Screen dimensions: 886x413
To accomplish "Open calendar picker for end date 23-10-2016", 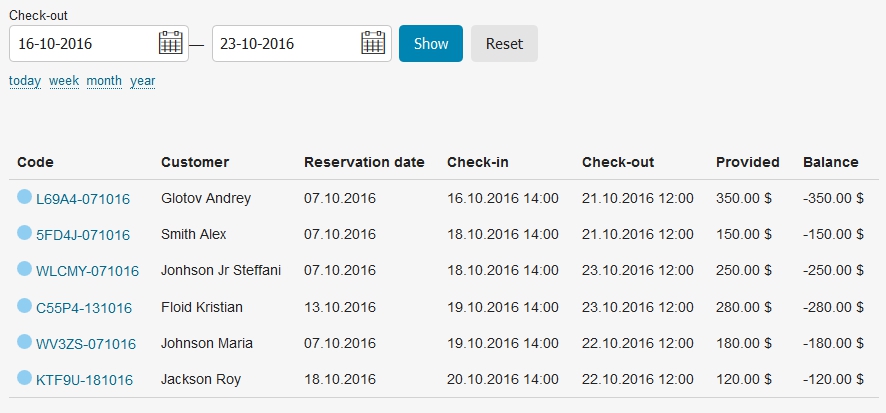I will (373, 43).
